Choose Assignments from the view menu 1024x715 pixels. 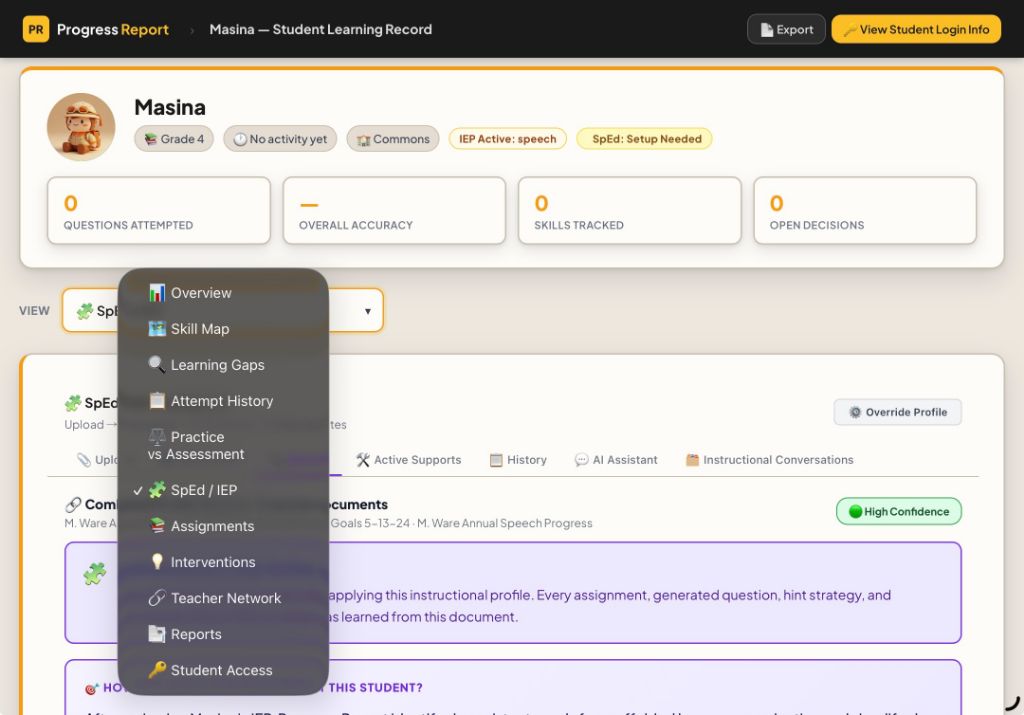pyautogui.click(x=223, y=526)
